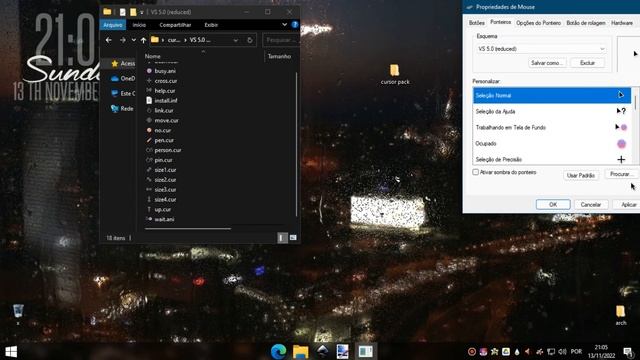The height and width of the screenshot is (360, 640).
Task: Switch to Botão de rolagem tab
Action: coord(586,23)
